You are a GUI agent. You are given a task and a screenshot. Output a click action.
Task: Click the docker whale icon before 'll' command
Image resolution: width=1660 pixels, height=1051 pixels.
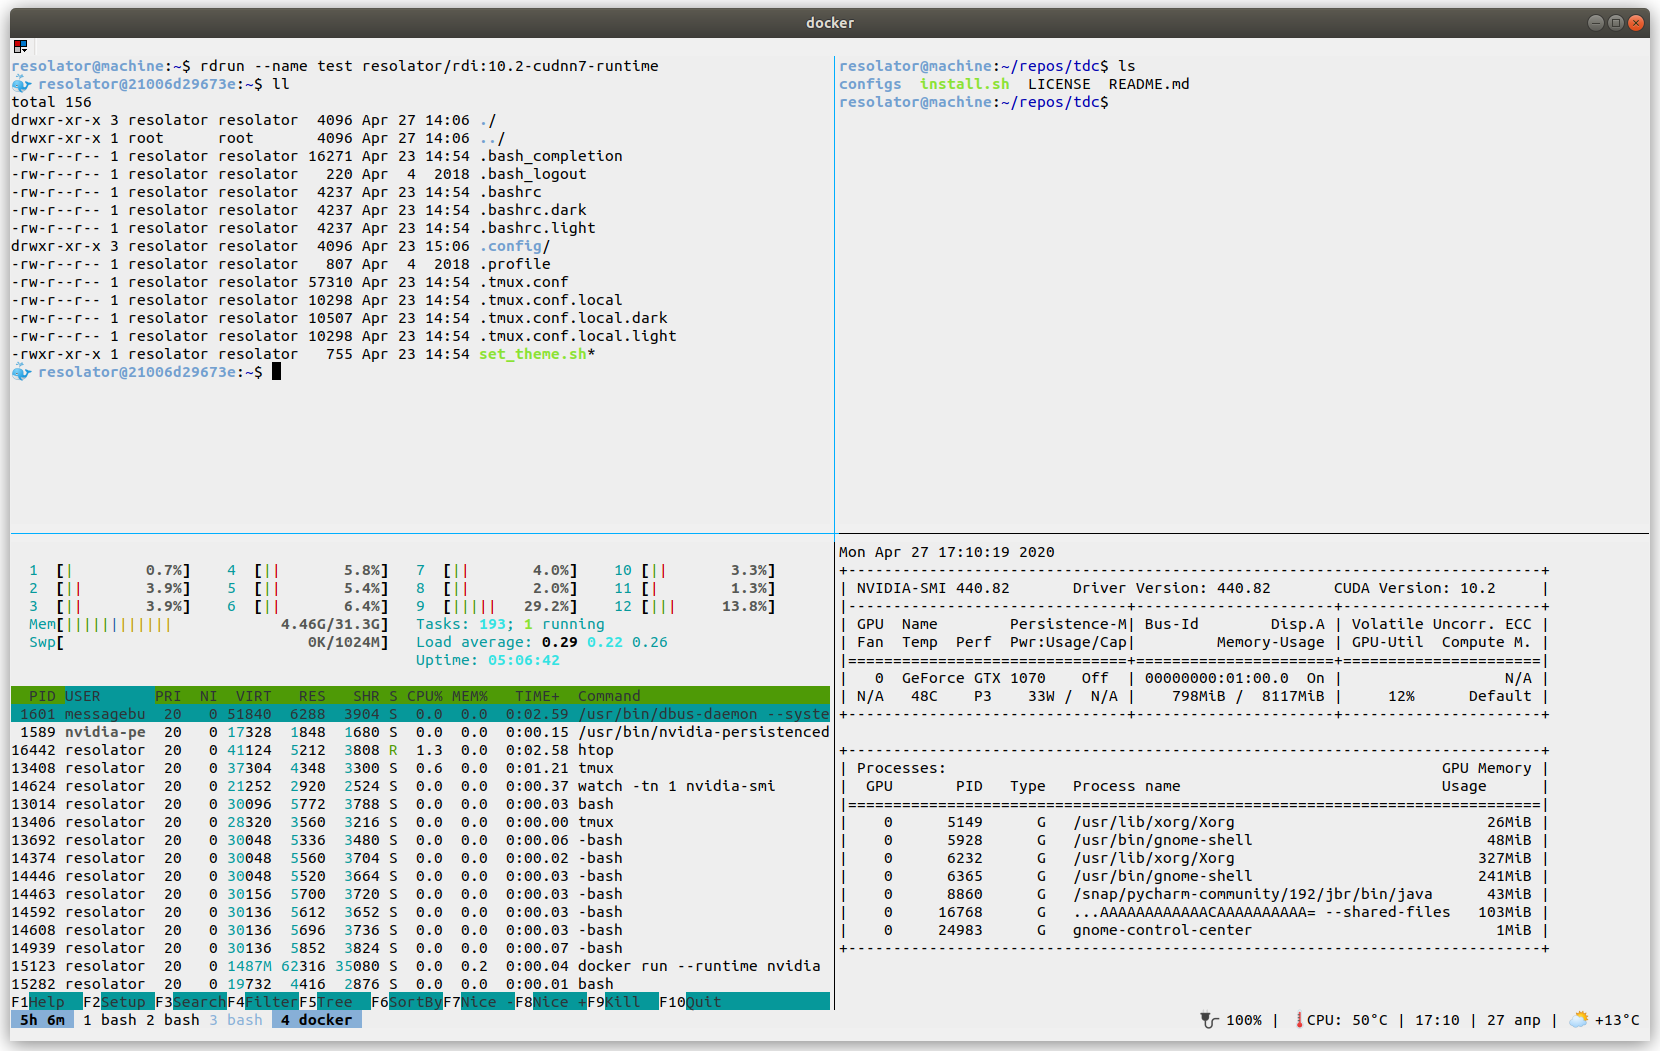(x=21, y=84)
